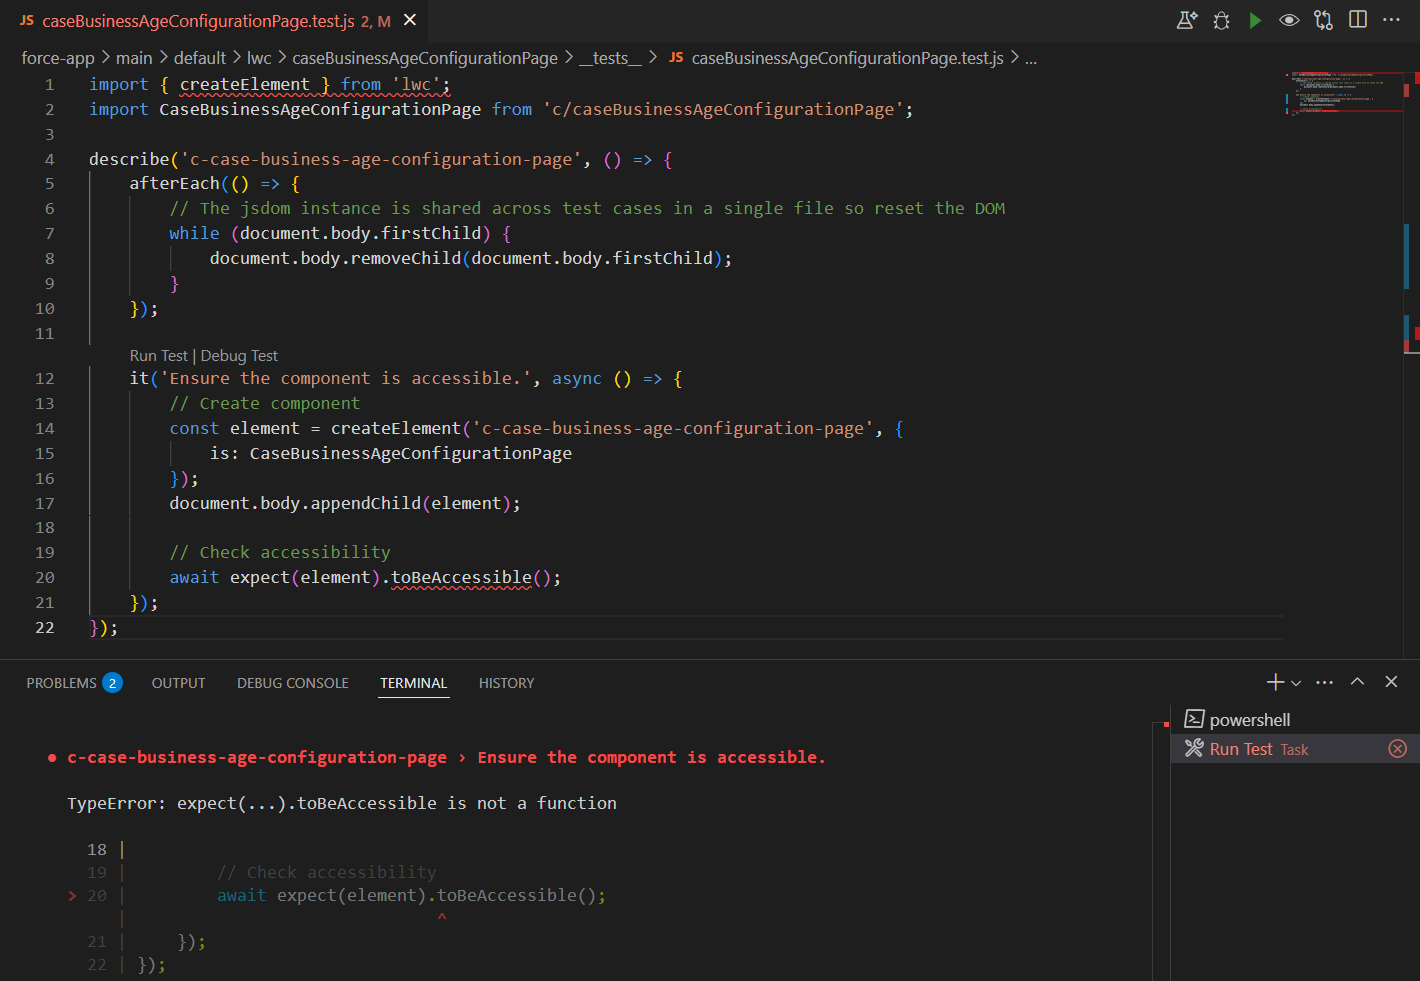Click the while keyword on line 7

tap(194, 233)
